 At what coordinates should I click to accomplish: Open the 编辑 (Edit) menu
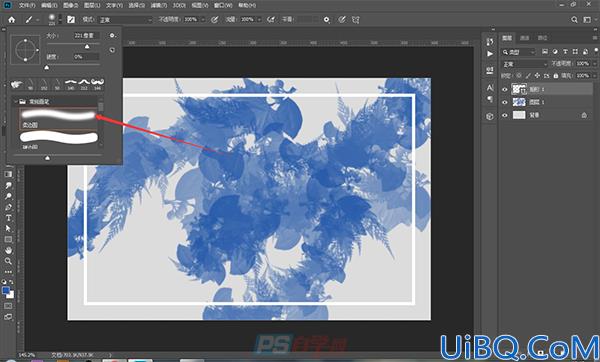click(49, 5)
